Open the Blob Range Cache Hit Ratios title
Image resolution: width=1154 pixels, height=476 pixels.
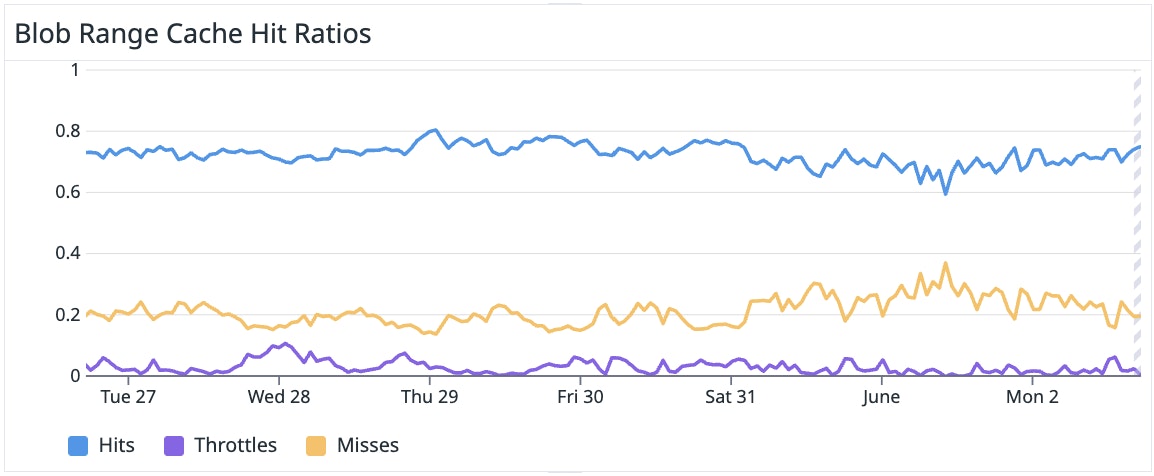(192, 34)
